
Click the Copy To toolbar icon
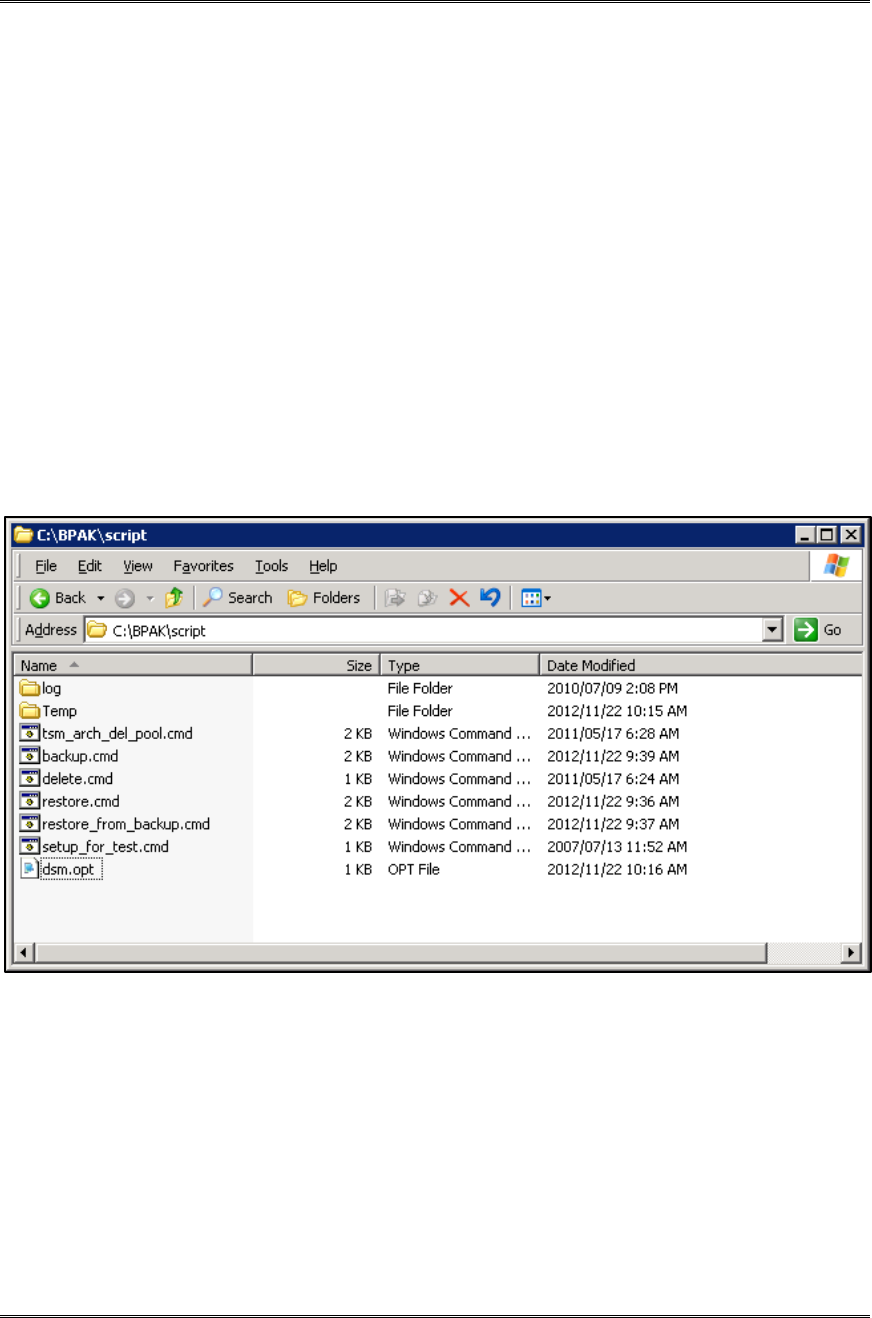[426, 598]
